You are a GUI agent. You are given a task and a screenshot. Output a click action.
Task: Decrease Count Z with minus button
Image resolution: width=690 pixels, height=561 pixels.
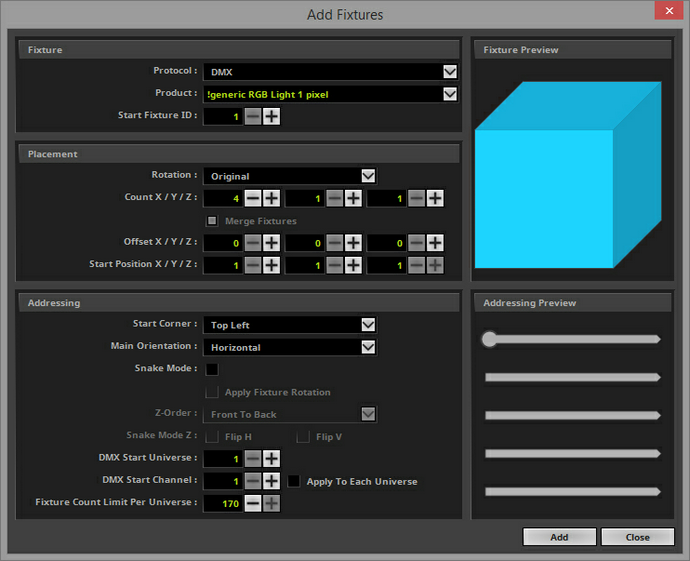[x=417, y=198]
